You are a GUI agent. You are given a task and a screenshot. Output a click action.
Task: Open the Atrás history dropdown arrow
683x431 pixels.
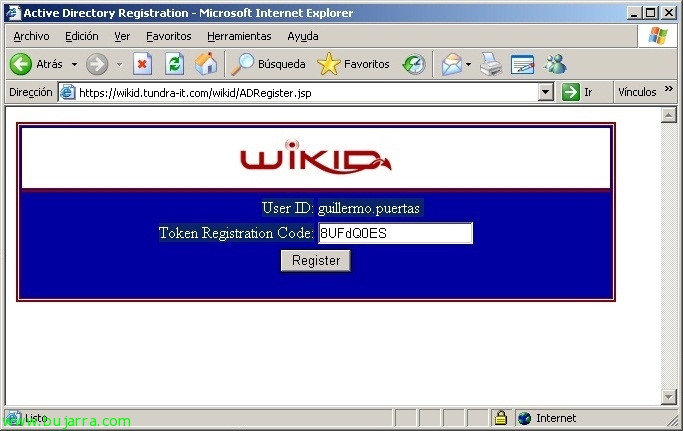(x=74, y=64)
